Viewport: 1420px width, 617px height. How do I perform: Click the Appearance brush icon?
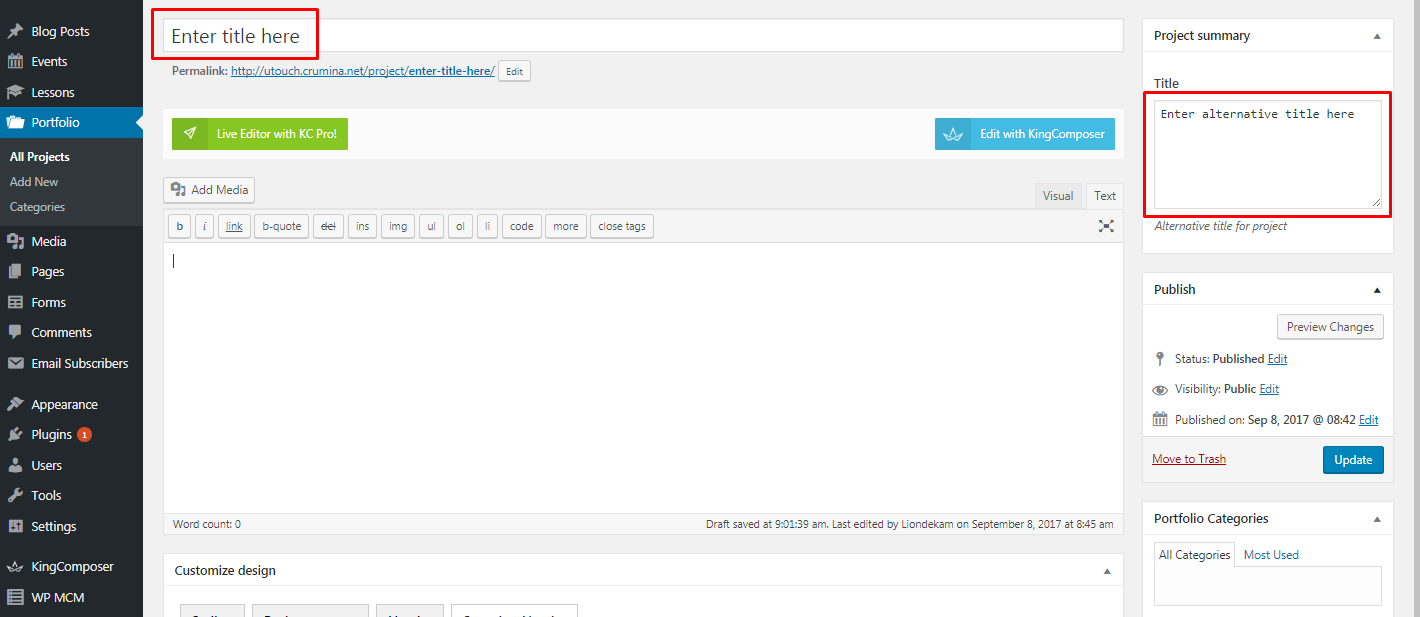tap(15, 405)
